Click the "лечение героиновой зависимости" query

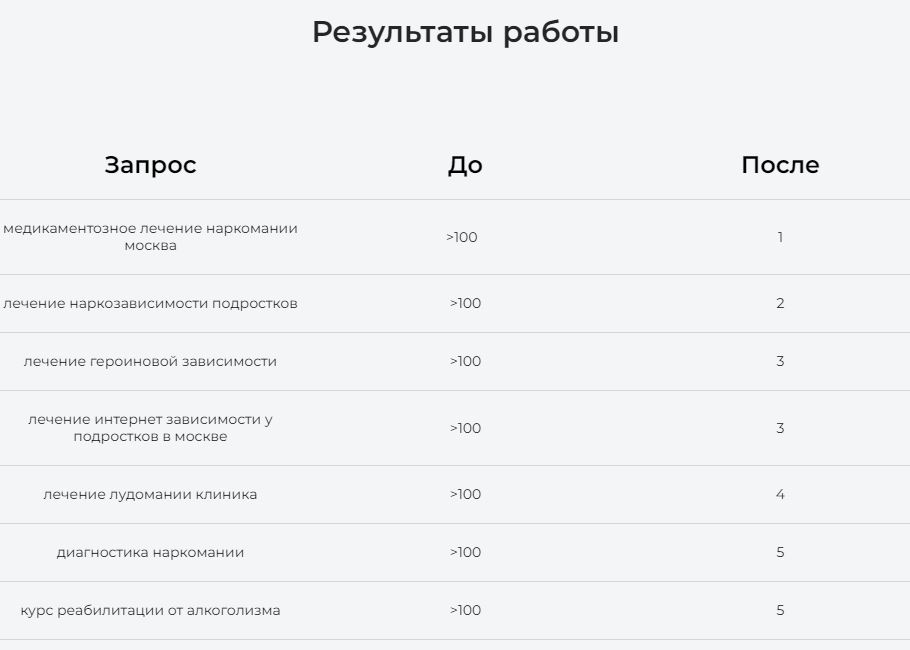[150, 361]
